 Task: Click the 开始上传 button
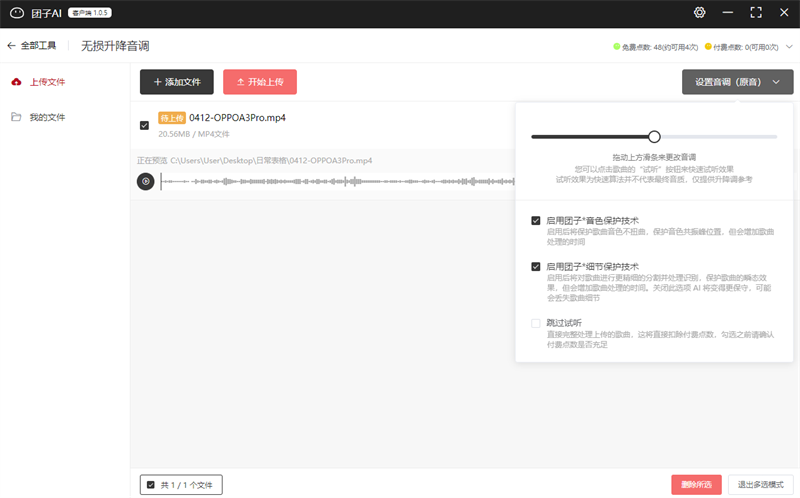260,82
